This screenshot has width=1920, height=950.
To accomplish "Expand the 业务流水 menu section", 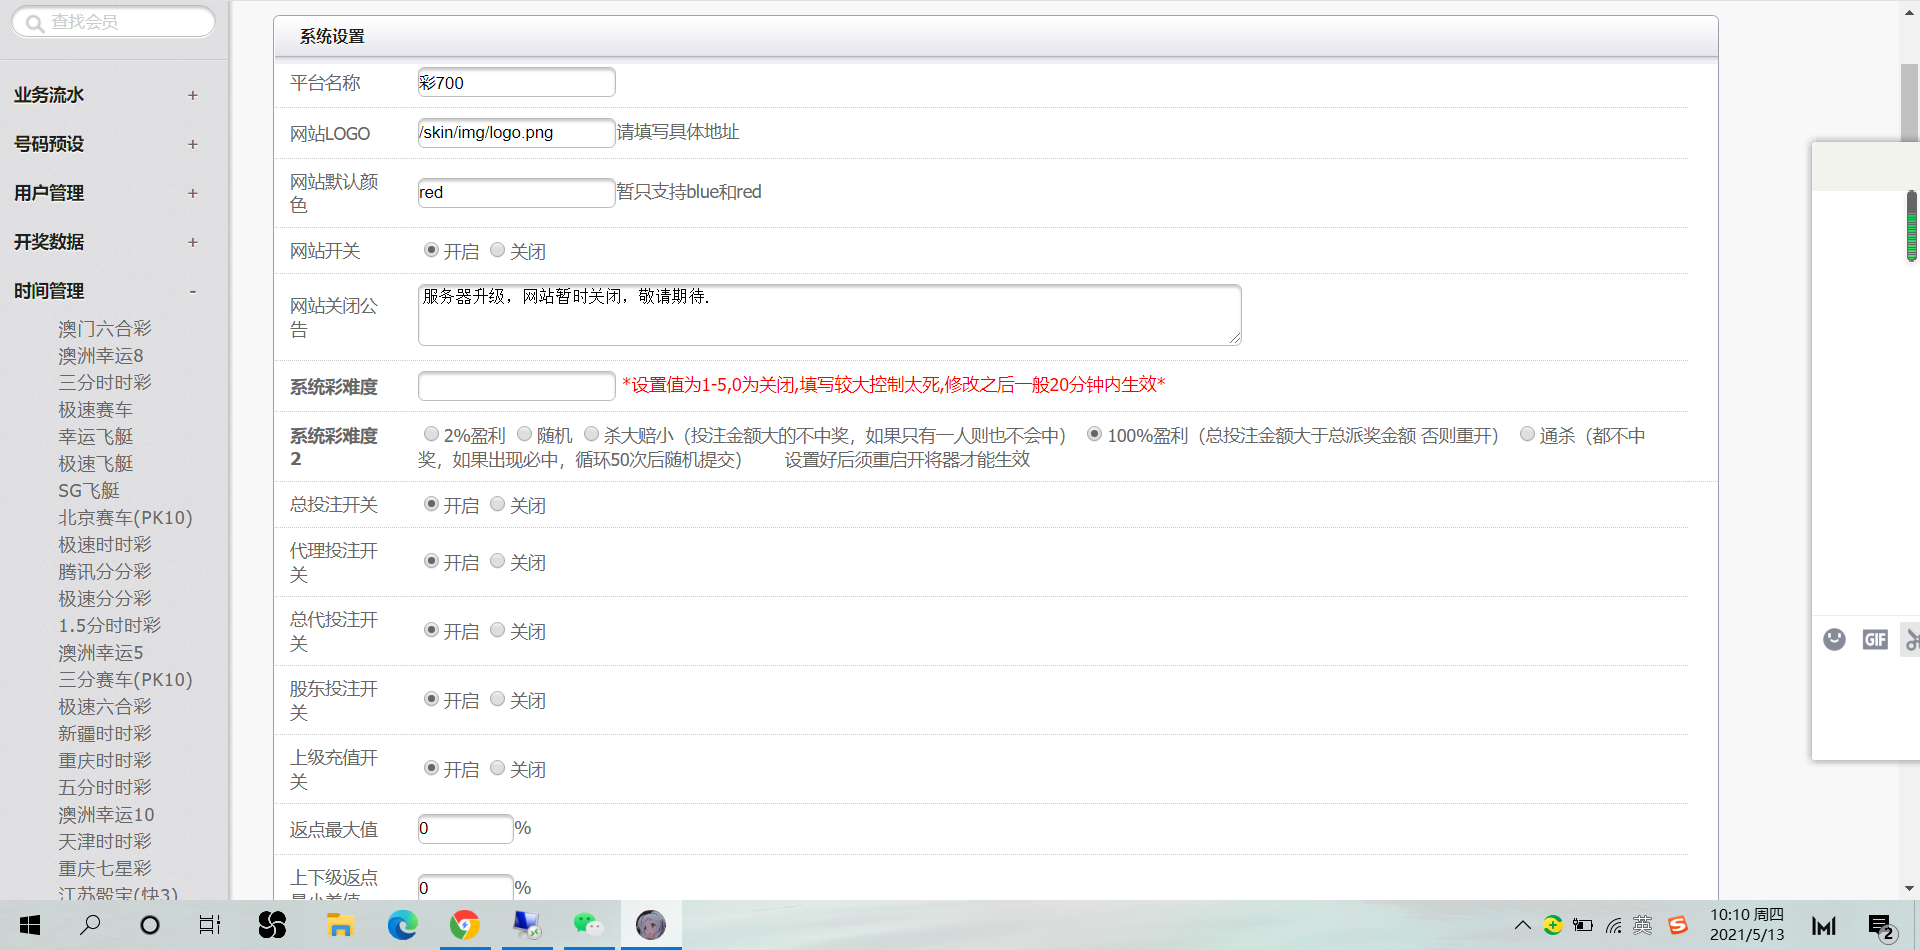I will pos(192,95).
